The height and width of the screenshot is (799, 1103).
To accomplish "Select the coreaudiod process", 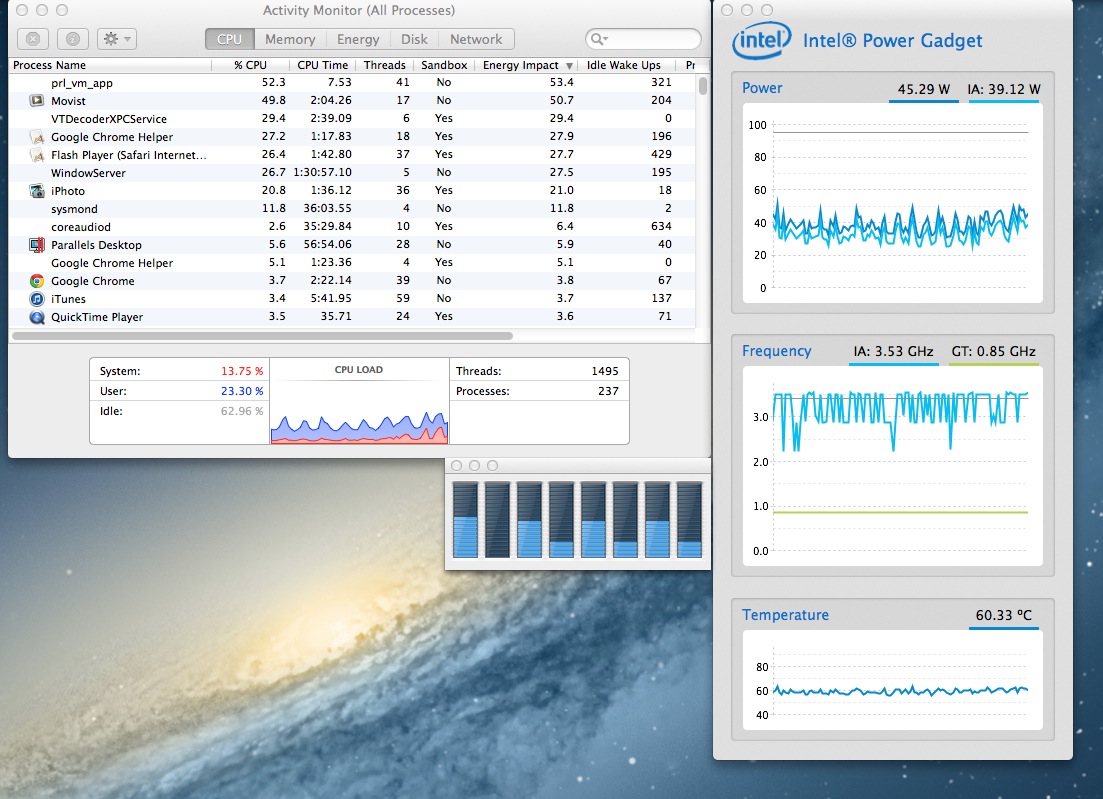I will pyautogui.click(x=352, y=226).
